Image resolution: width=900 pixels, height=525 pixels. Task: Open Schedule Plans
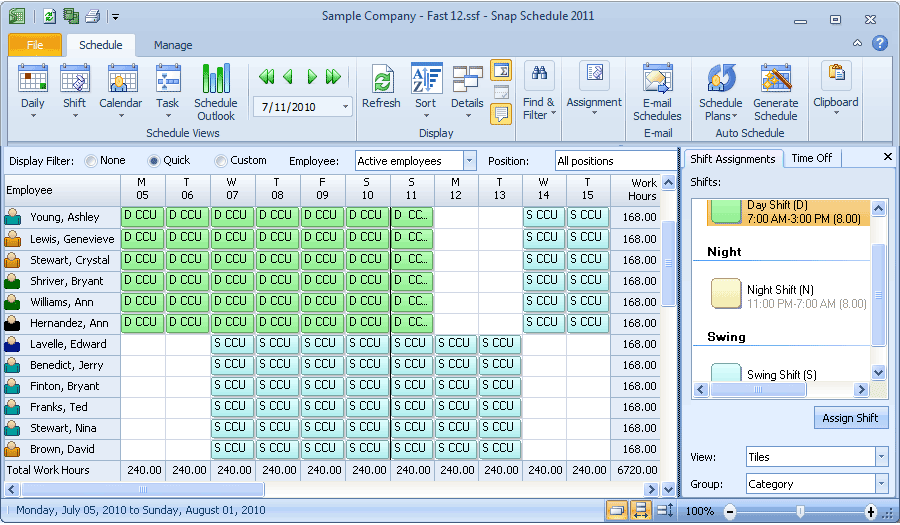coord(720,92)
